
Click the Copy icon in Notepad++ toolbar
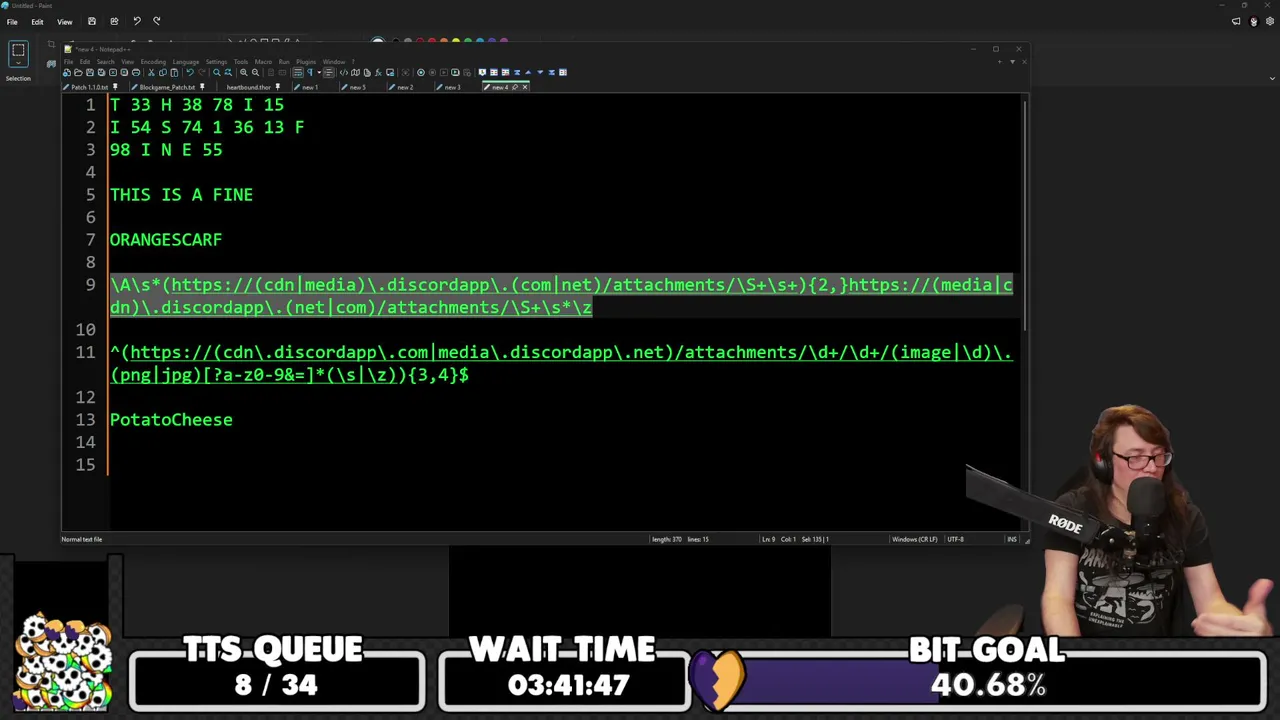(x=163, y=72)
